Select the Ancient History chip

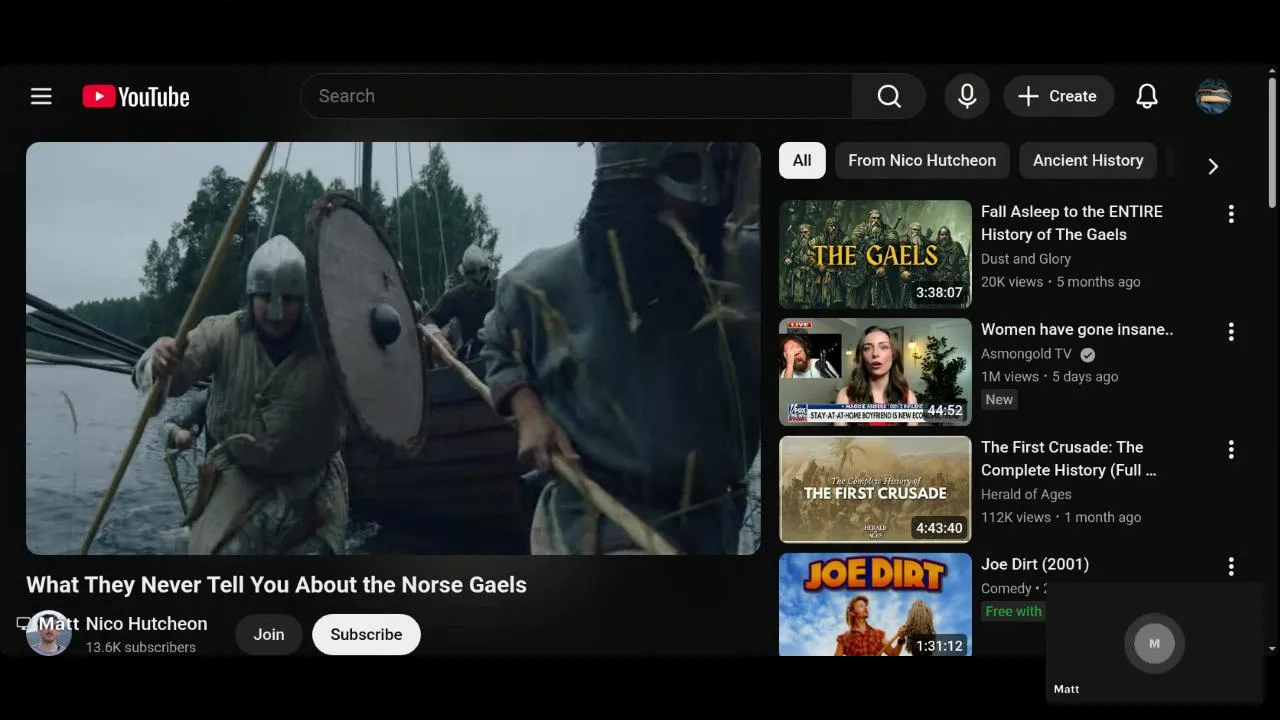point(1088,160)
